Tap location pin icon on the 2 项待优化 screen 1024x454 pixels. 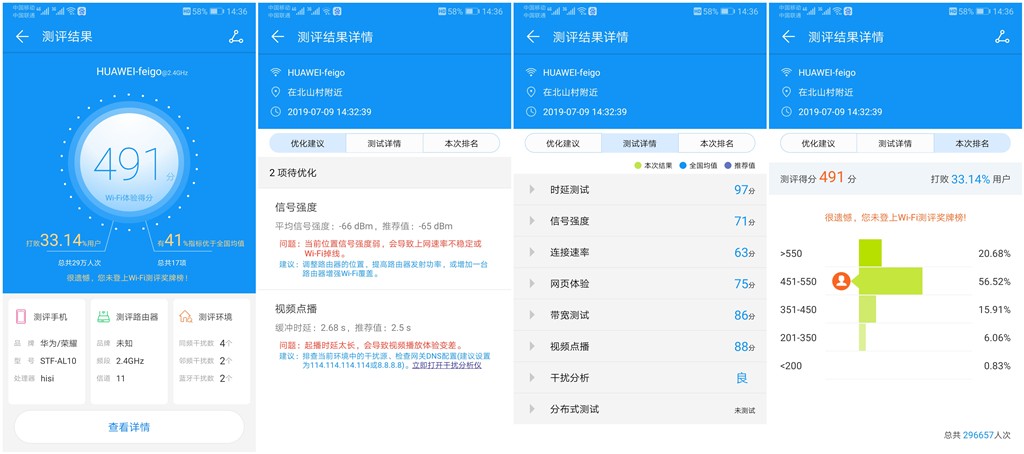click(x=276, y=92)
